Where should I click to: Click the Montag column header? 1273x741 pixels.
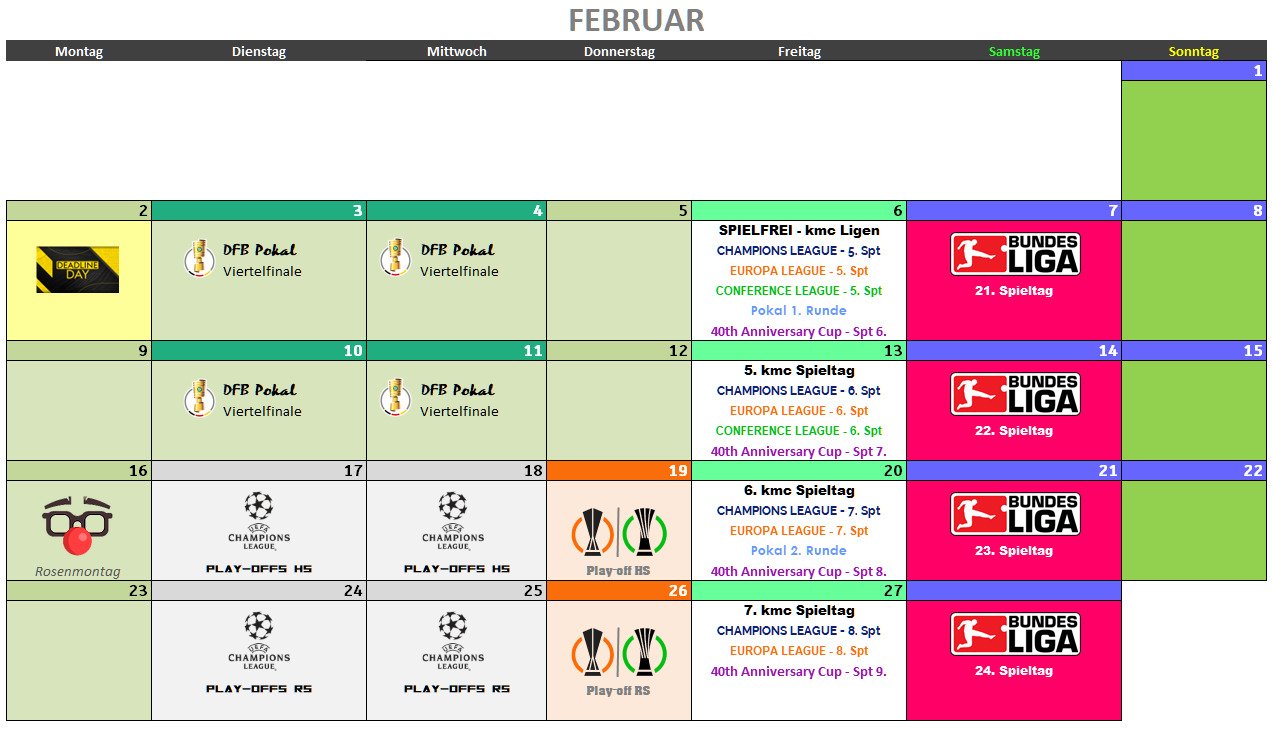click(79, 52)
